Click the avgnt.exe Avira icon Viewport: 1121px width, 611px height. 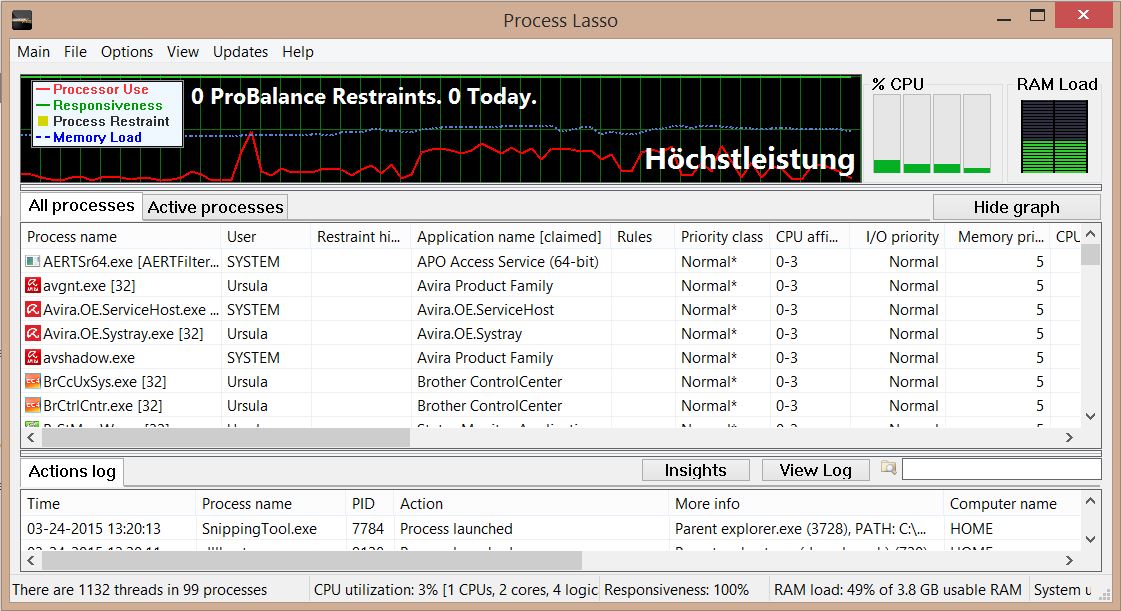33,285
